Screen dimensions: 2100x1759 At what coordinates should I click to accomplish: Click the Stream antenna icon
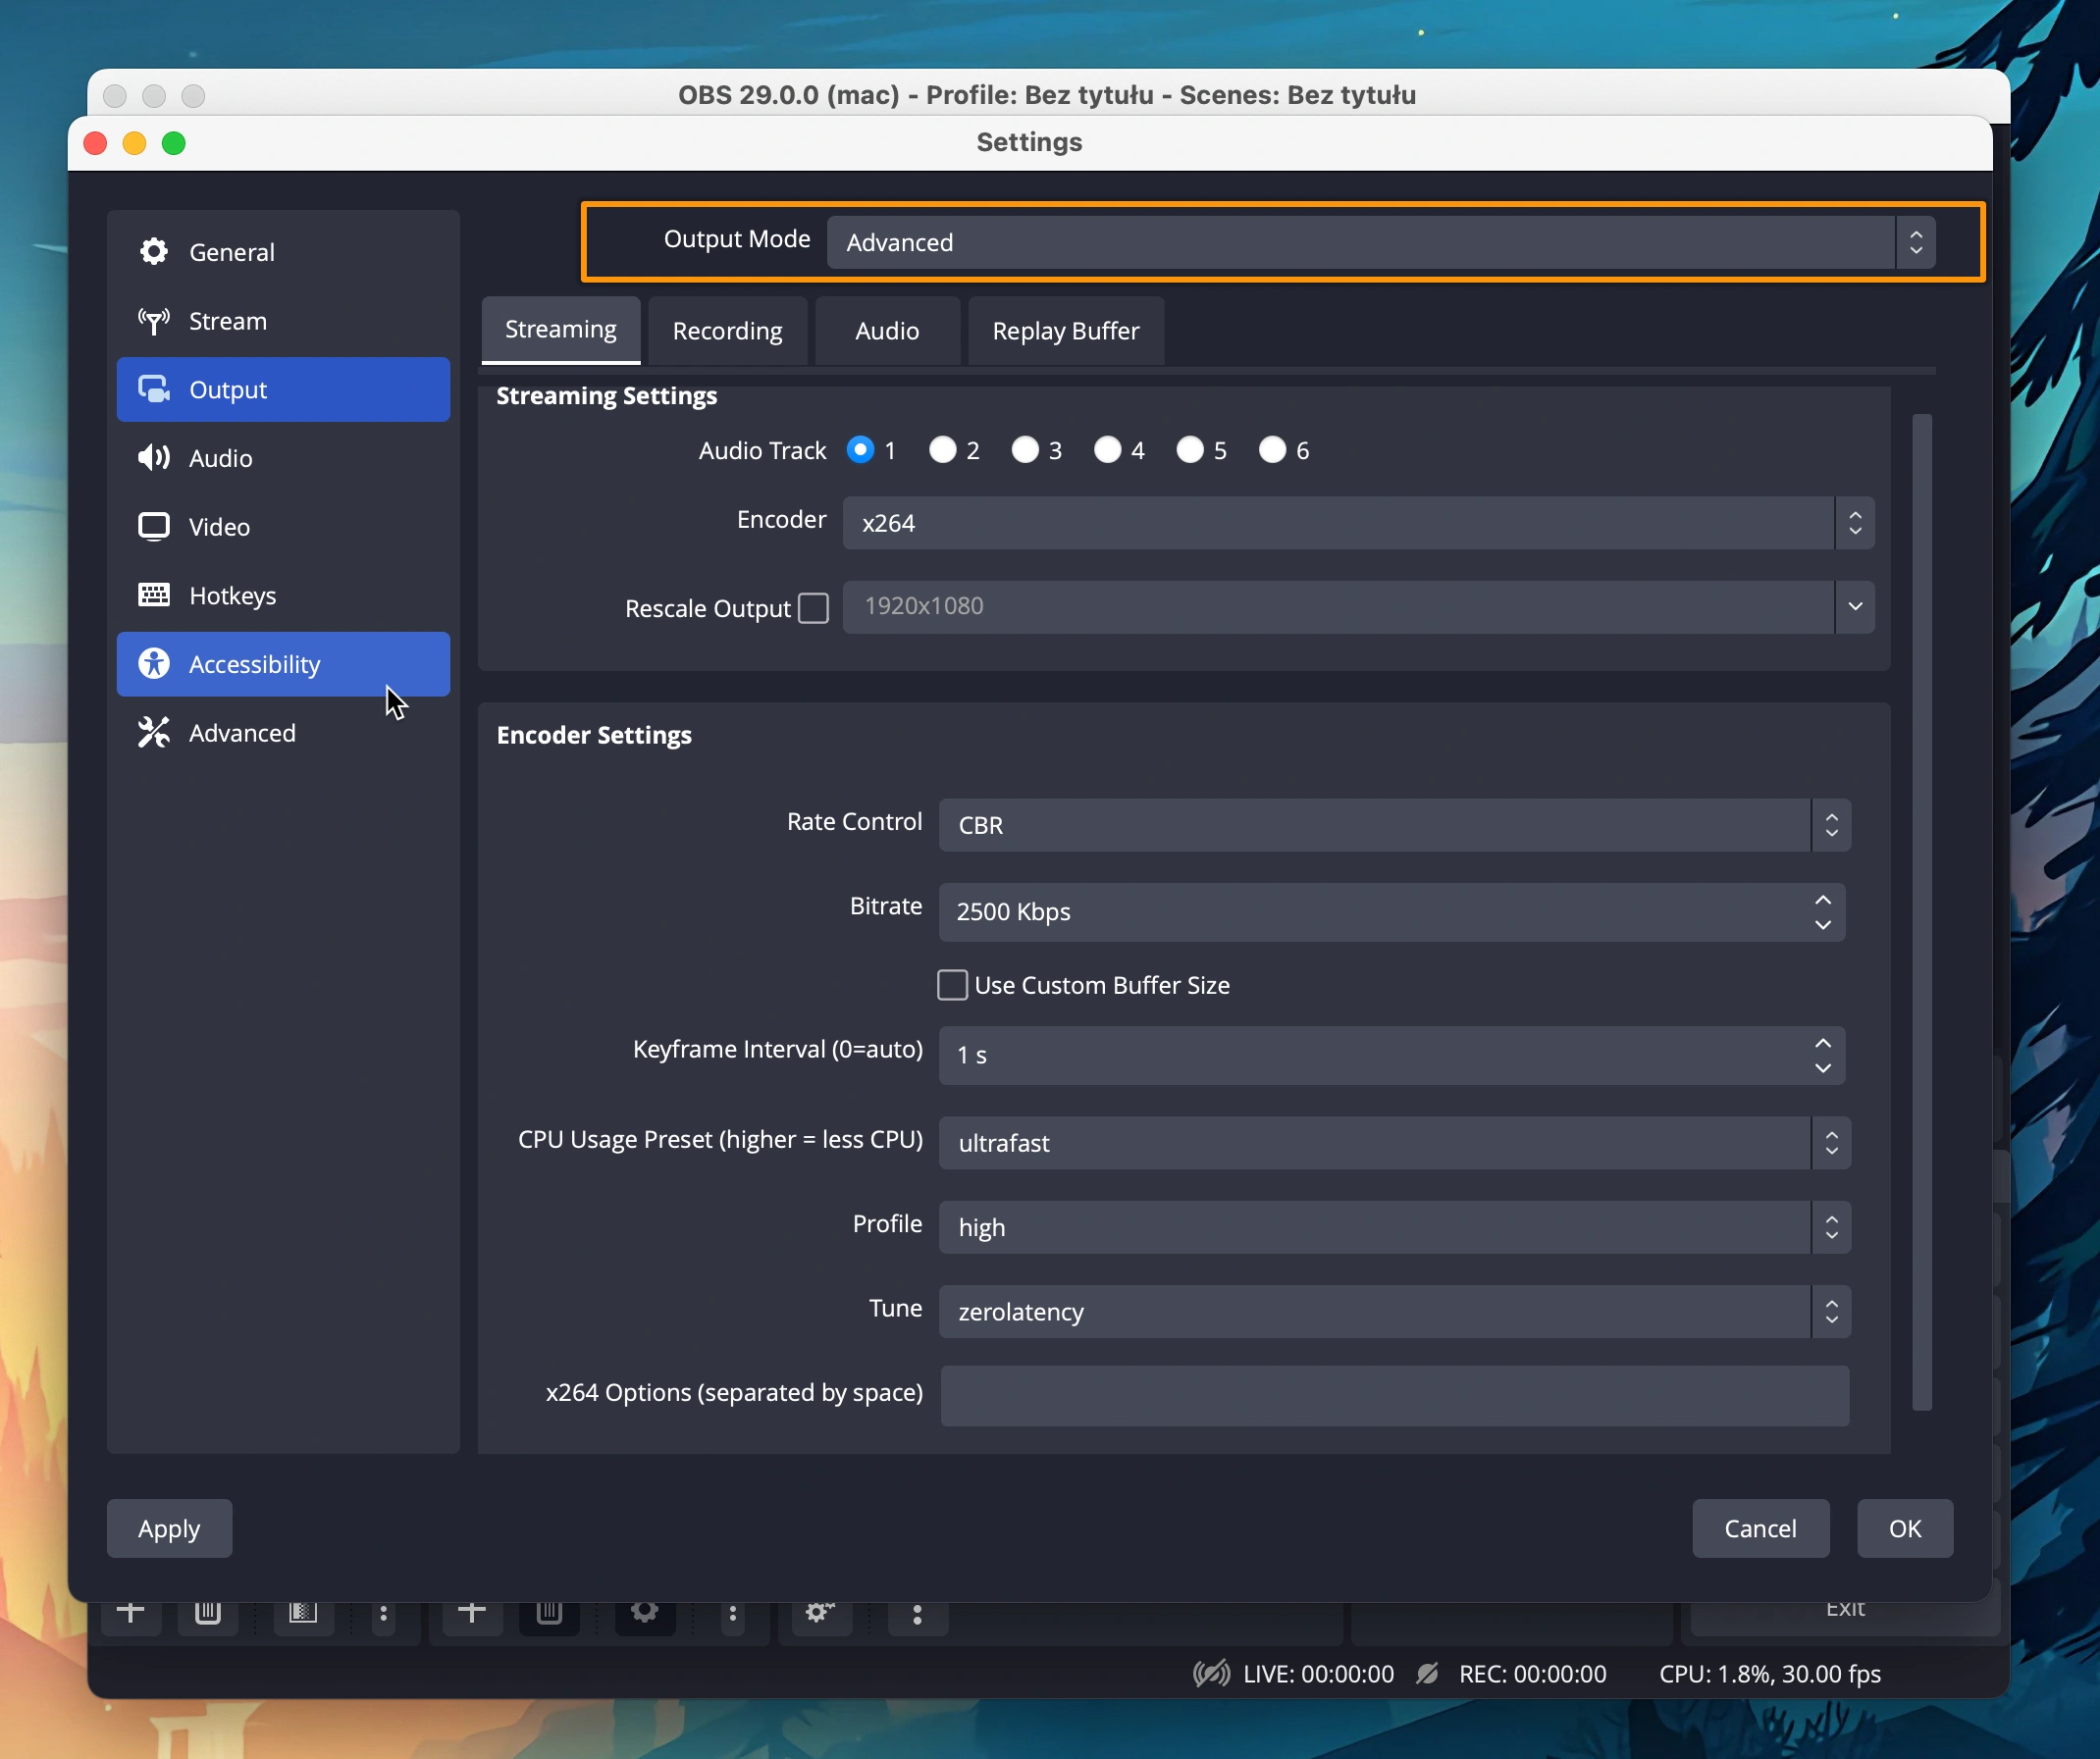tap(153, 321)
